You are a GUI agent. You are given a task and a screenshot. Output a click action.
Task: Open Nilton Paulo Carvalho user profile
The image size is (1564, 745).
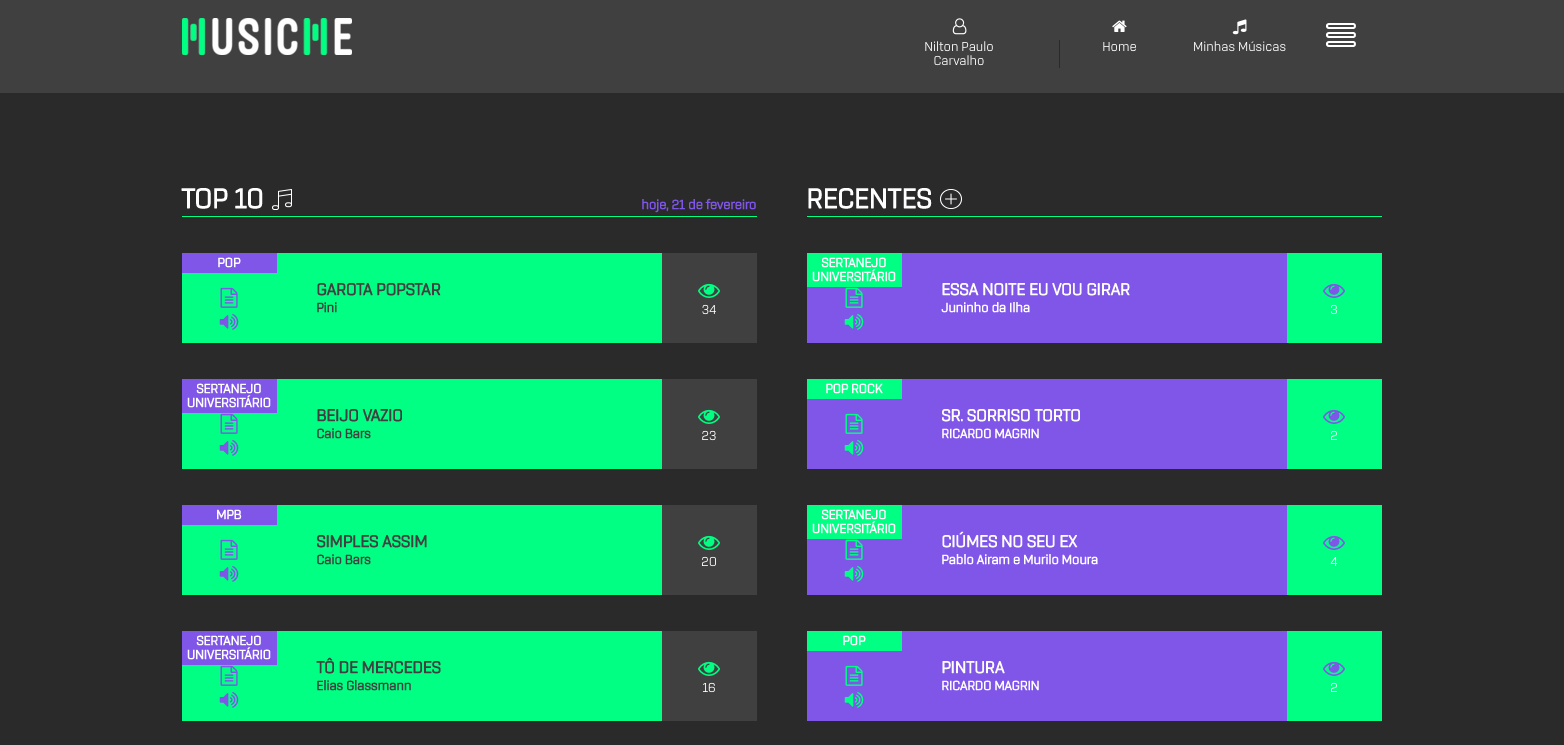(x=959, y=44)
